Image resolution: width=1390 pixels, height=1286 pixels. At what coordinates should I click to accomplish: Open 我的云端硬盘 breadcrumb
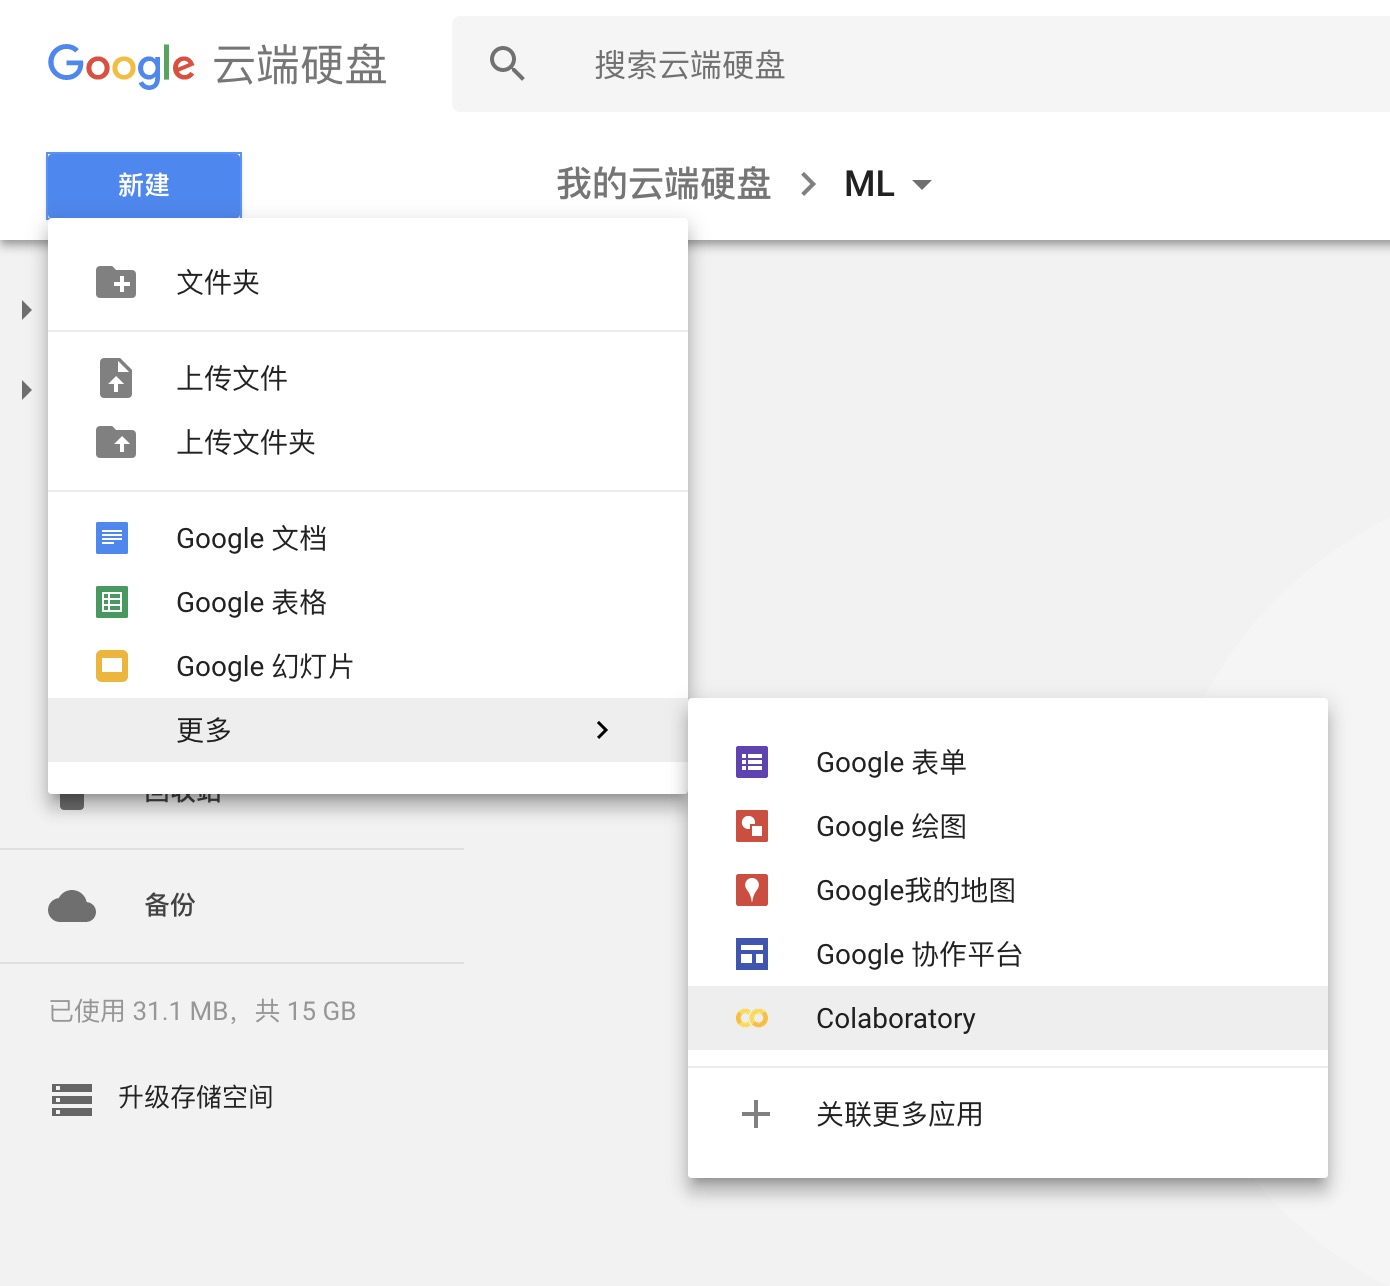pos(664,184)
